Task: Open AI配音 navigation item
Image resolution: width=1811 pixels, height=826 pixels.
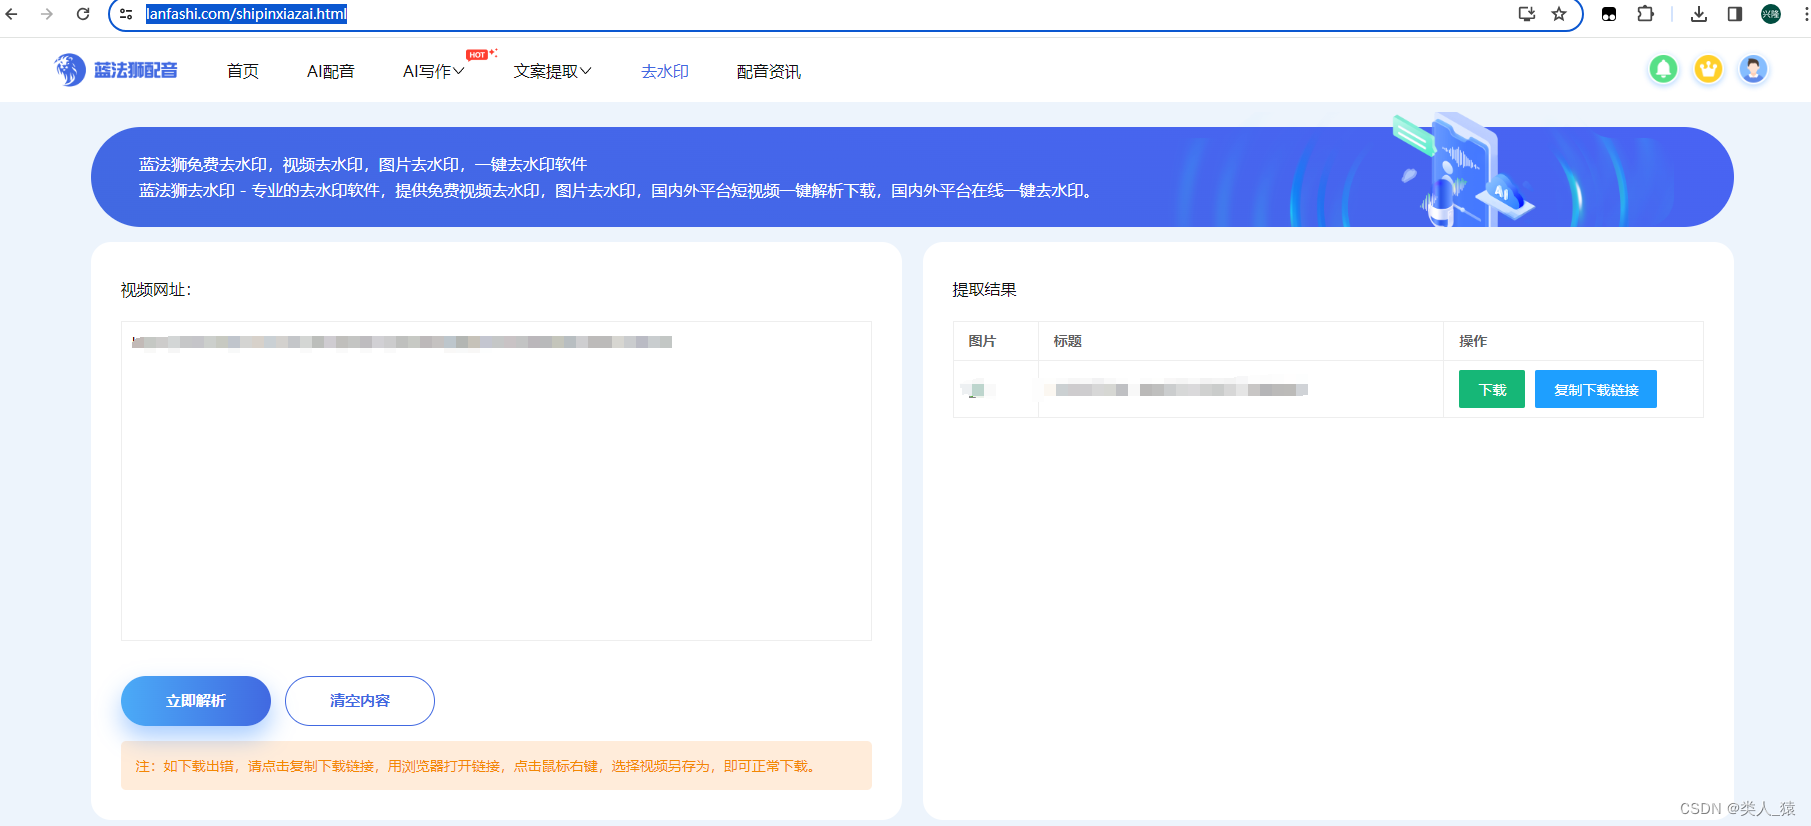Action: tap(331, 71)
